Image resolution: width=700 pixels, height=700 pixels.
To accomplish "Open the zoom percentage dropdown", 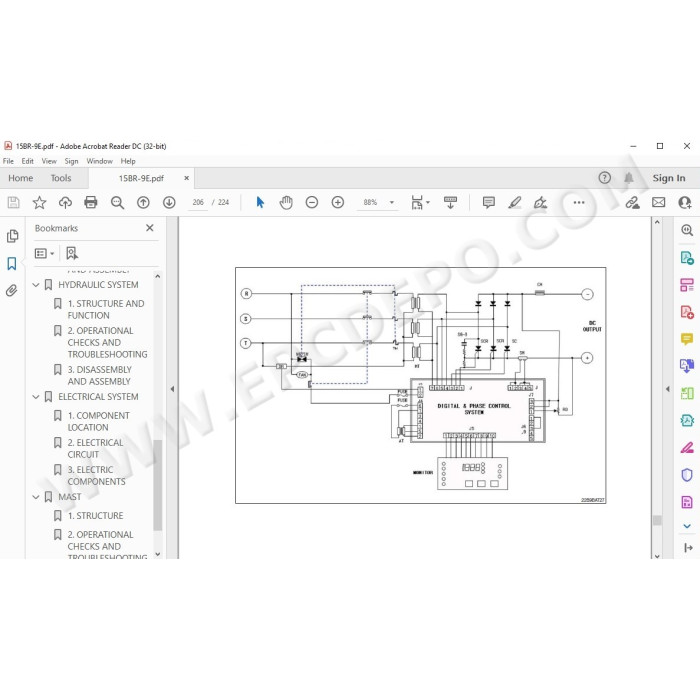I will point(392,202).
